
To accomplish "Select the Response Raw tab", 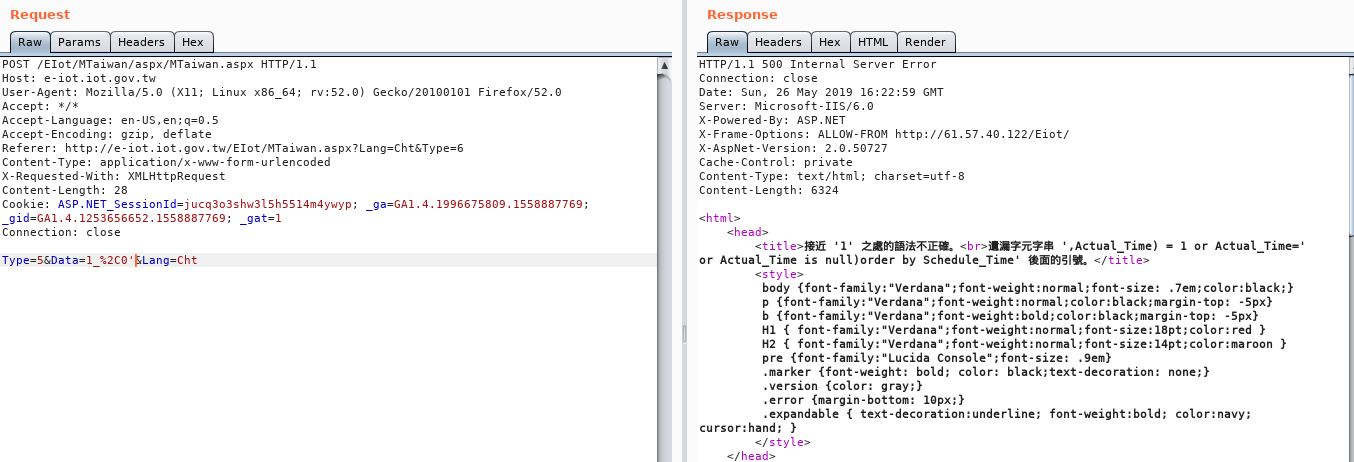I will tap(727, 42).
